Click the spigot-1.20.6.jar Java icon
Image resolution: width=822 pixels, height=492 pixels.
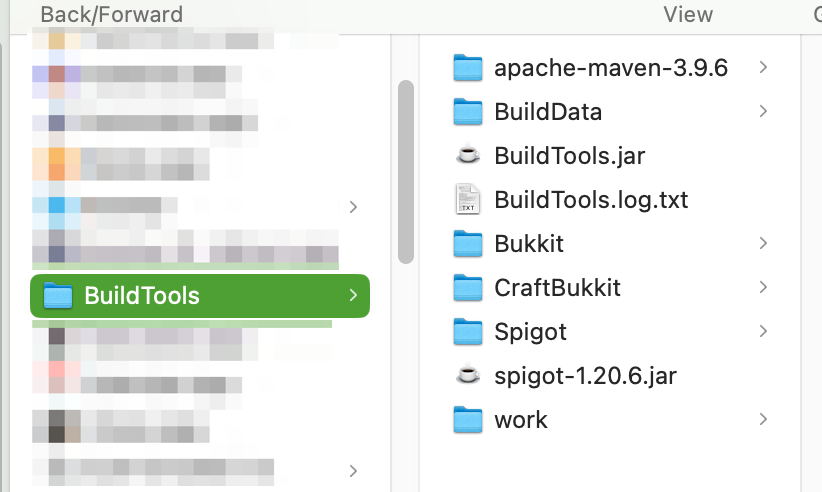point(468,375)
